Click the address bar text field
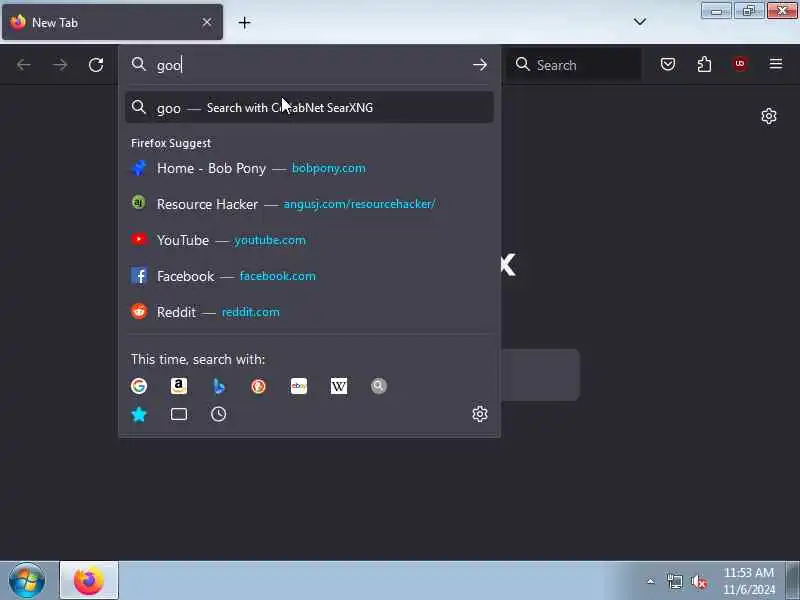The image size is (800, 600). click(x=311, y=65)
